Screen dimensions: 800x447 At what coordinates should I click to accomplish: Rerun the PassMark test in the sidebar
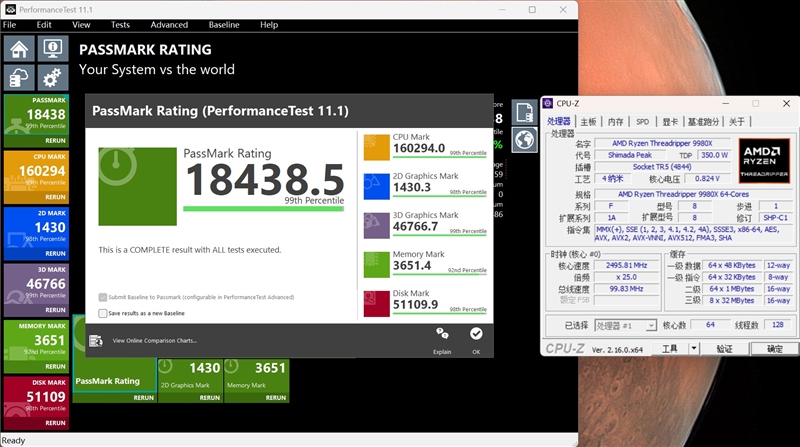coord(55,140)
